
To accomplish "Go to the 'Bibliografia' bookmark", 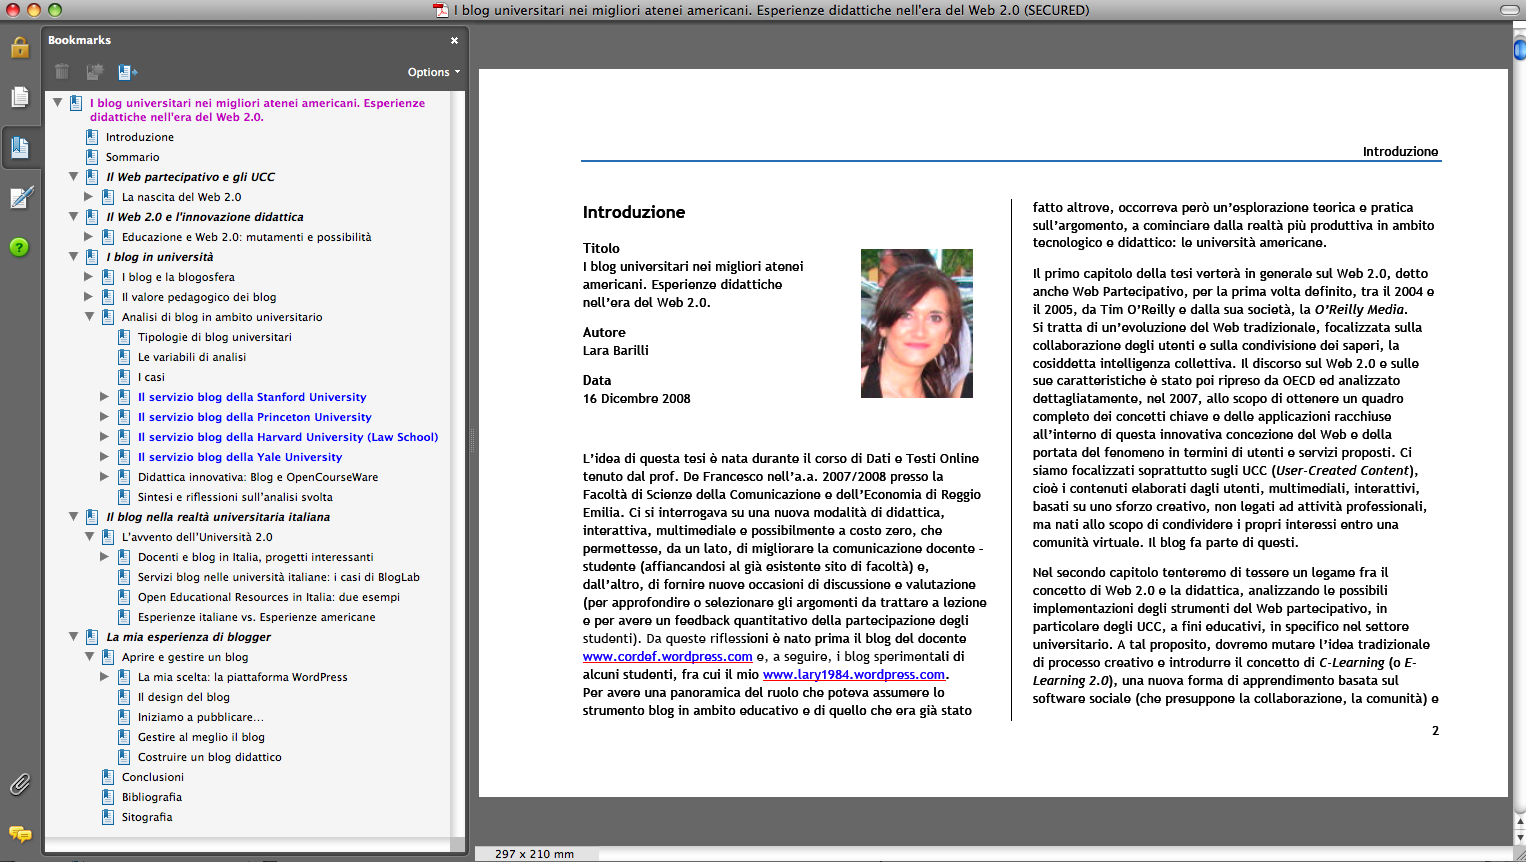I will (151, 797).
